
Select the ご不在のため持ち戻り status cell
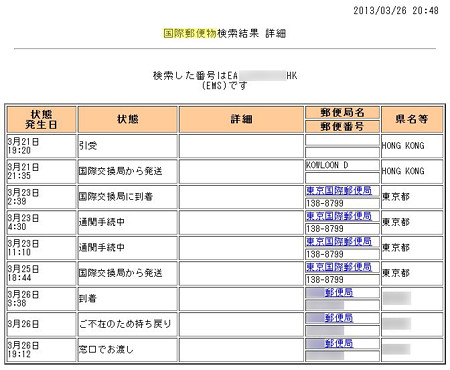tap(128, 324)
